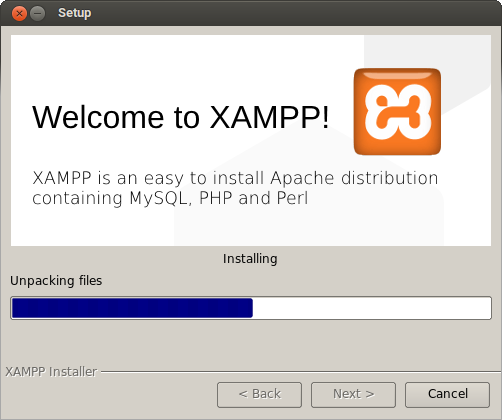Cancel the XAMPP installation
Image resolution: width=502 pixels, height=420 pixels.
pyautogui.click(x=447, y=395)
